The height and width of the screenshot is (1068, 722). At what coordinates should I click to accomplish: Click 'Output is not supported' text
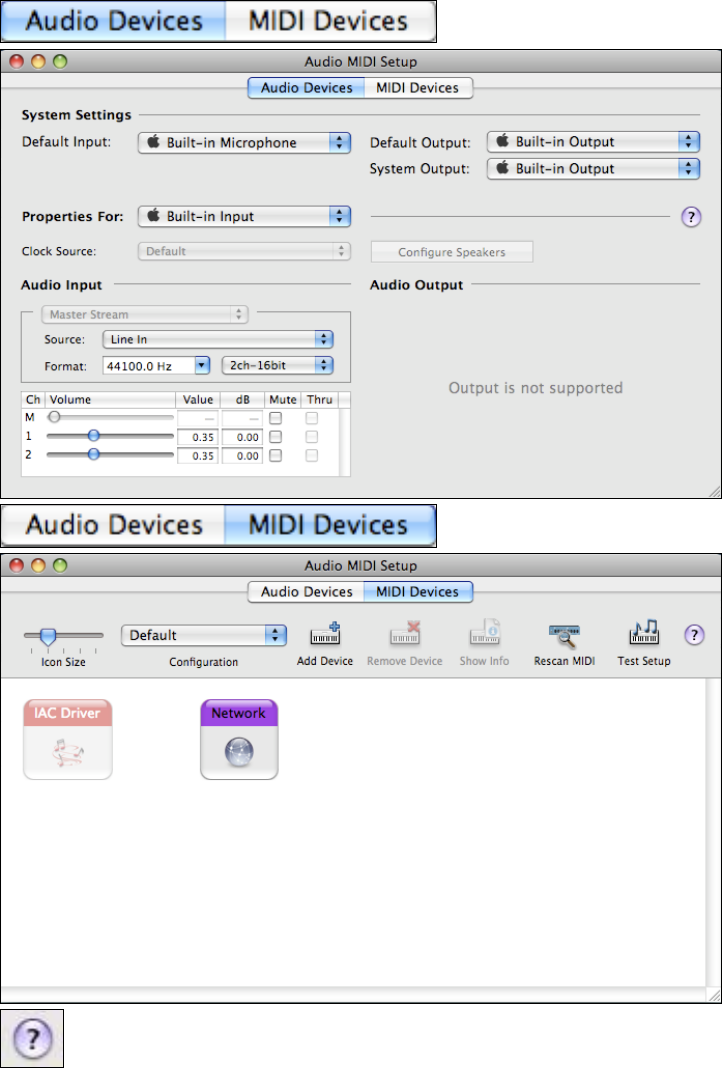pos(535,388)
